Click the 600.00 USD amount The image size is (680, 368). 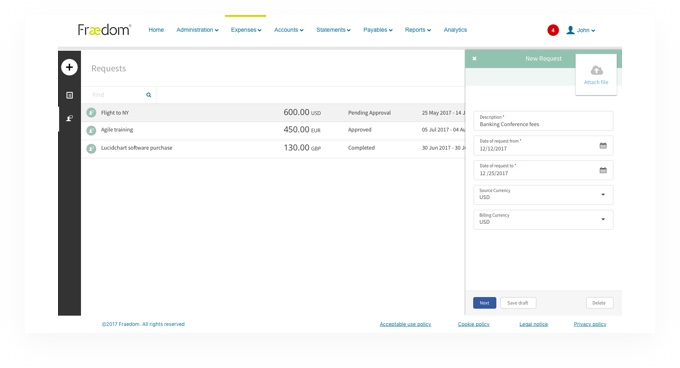coord(302,112)
